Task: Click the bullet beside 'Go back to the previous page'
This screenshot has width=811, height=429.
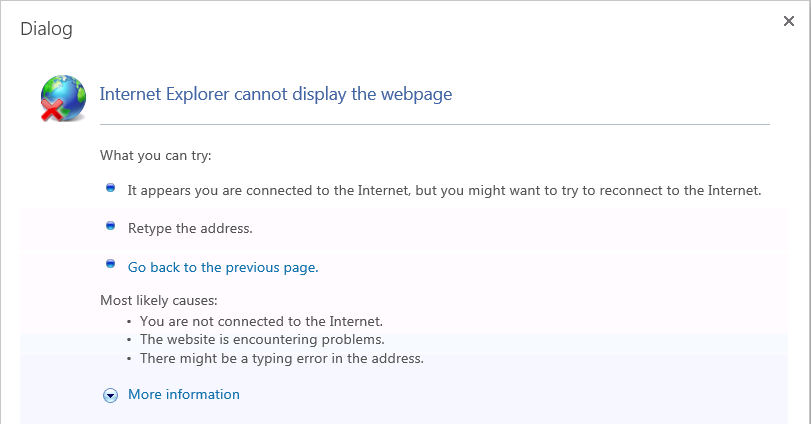Action: (110, 264)
